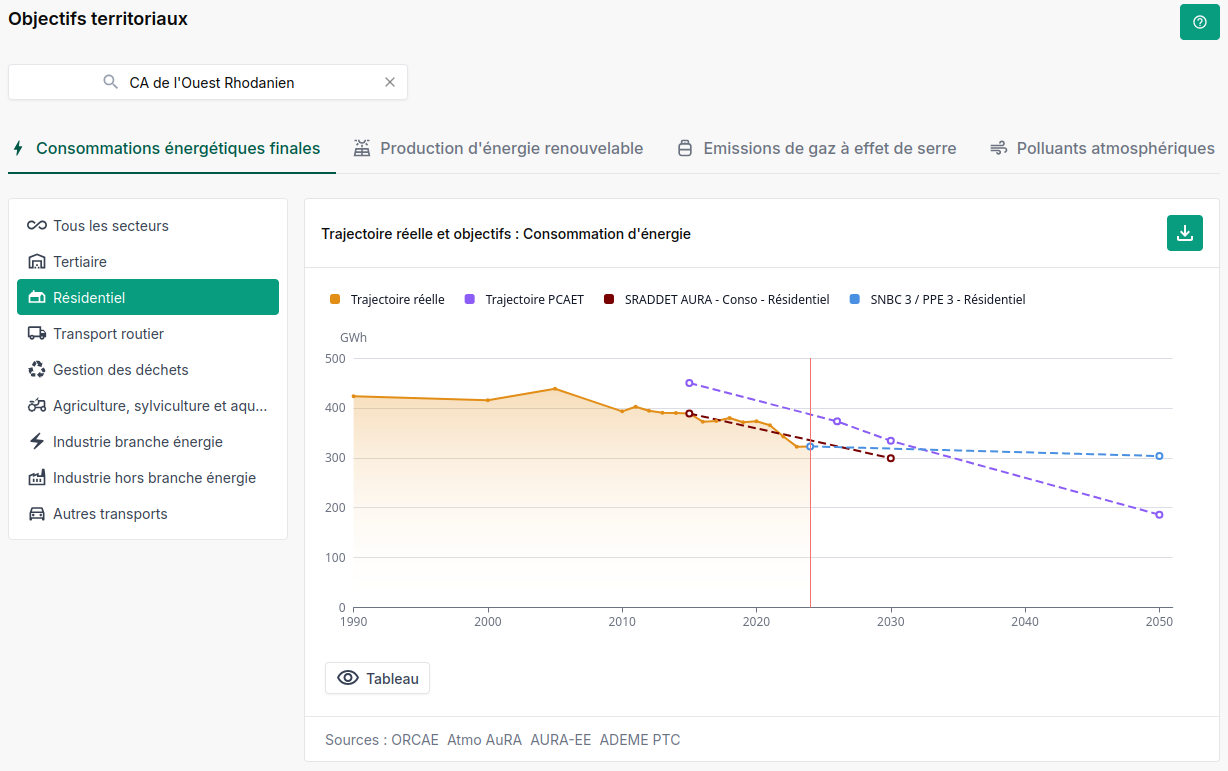Open the ORCAE source link
1228x771 pixels.
point(415,740)
